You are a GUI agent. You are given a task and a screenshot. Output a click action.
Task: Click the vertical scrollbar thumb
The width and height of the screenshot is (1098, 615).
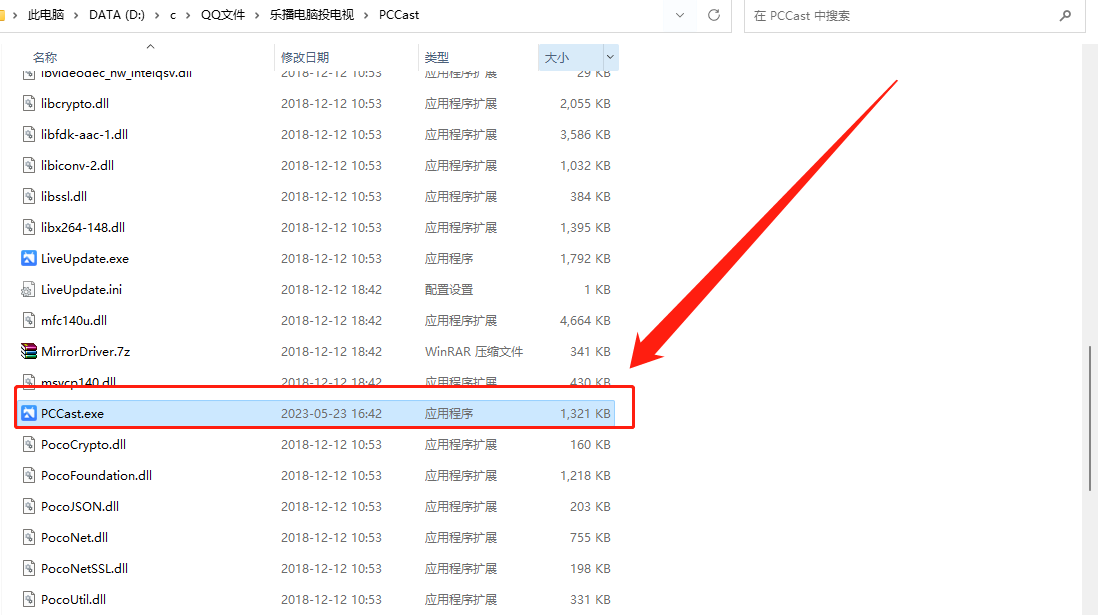(1090, 418)
